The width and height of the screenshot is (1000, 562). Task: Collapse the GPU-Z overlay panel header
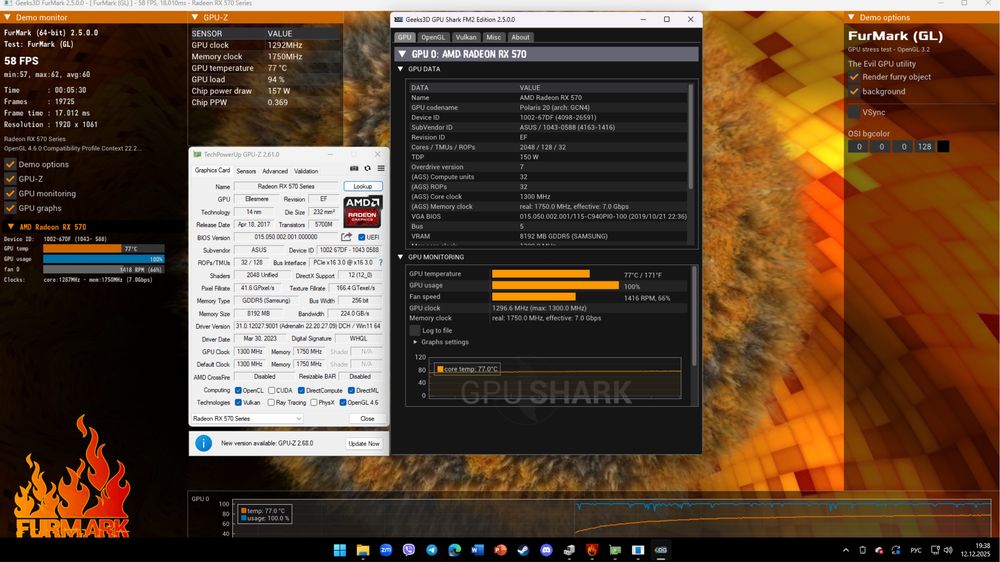pos(195,17)
